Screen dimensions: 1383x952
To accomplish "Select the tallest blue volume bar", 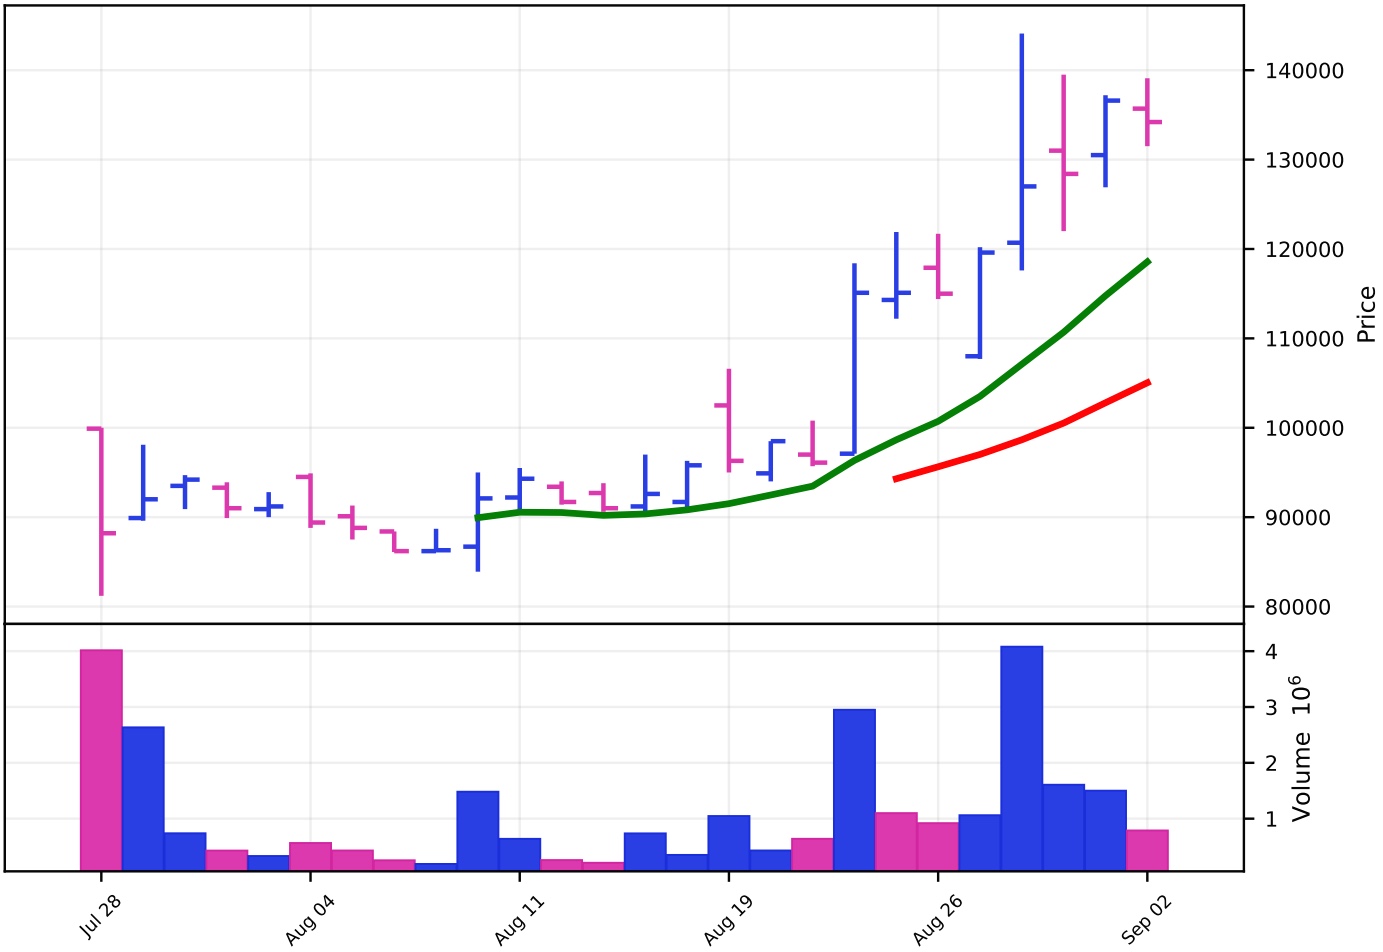I will tap(1021, 758).
